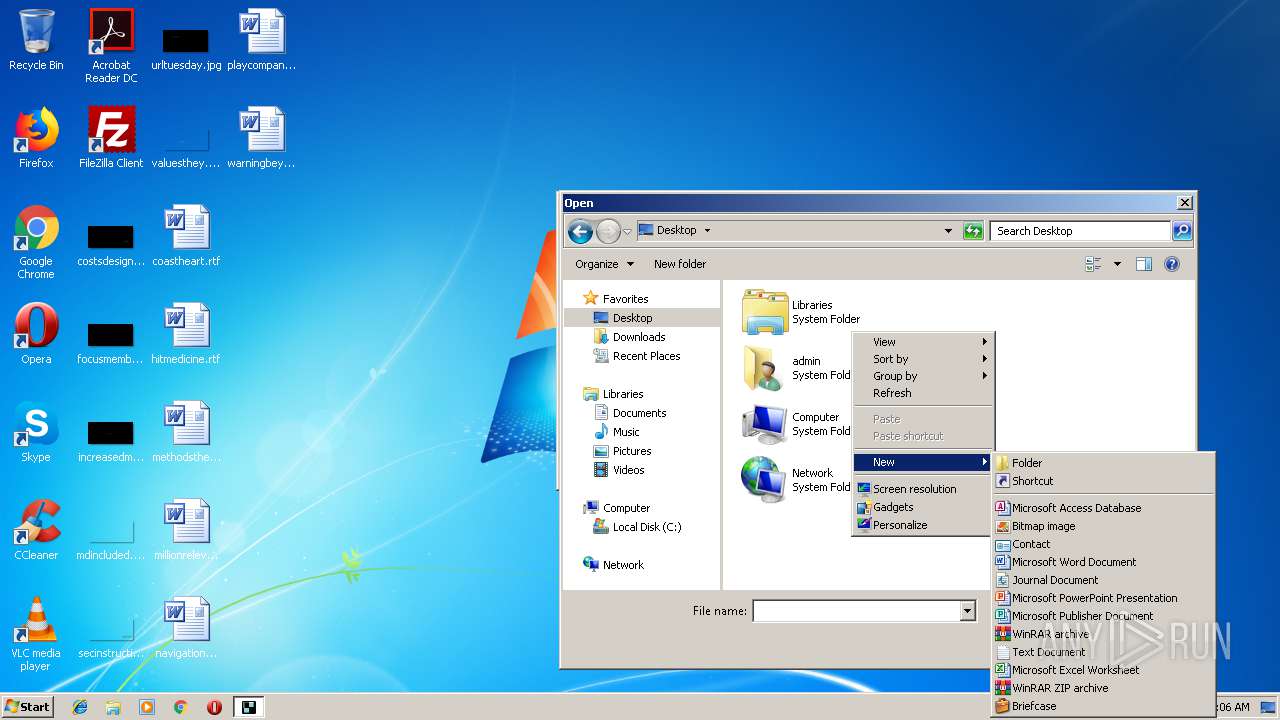This screenshot has height=720, width=1280.
Task: Open the Organize dropdown menu
Action: point(604,264)
